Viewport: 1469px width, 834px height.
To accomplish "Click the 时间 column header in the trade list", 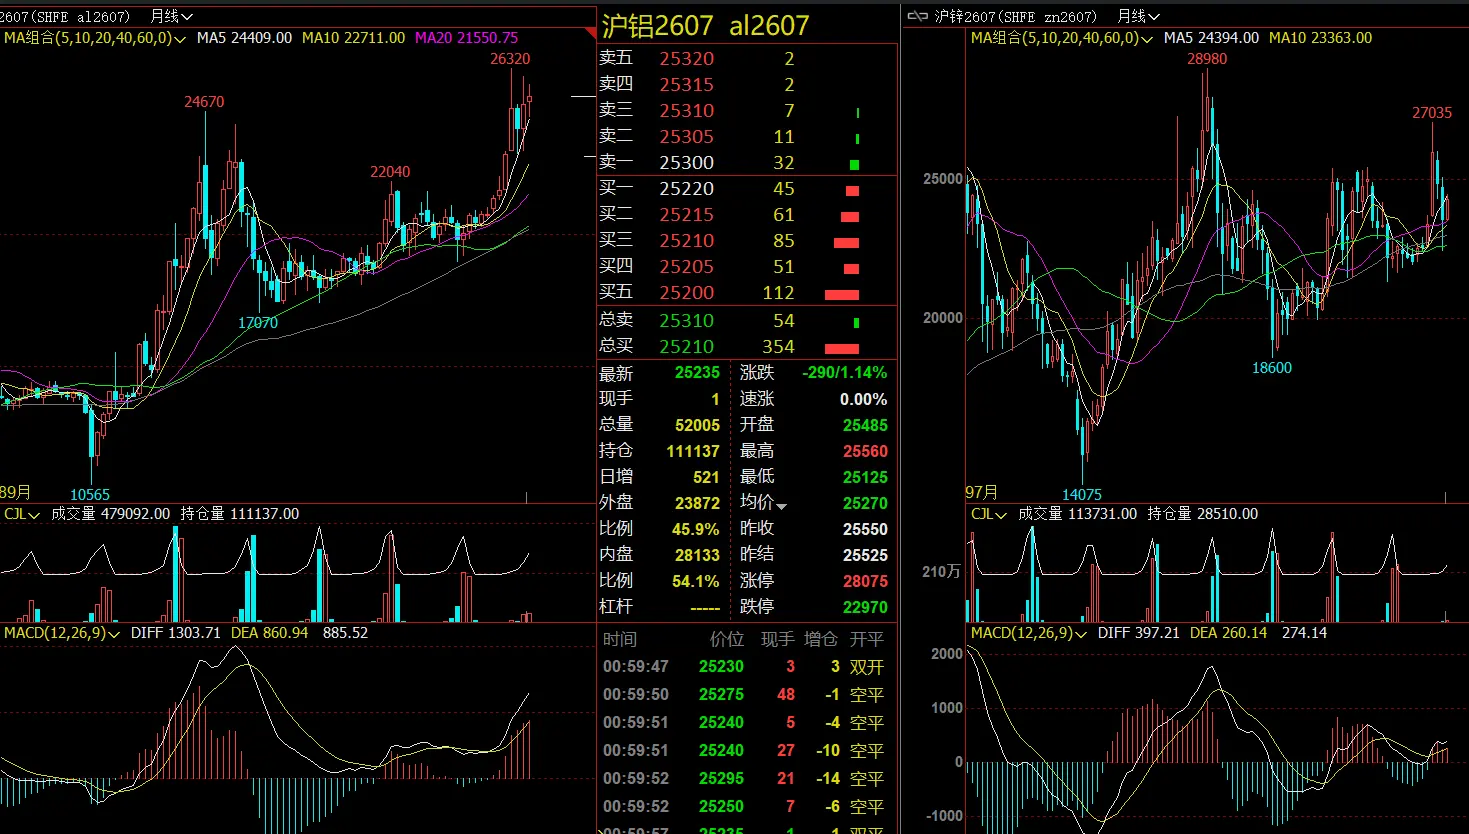I will coord(620,639).
